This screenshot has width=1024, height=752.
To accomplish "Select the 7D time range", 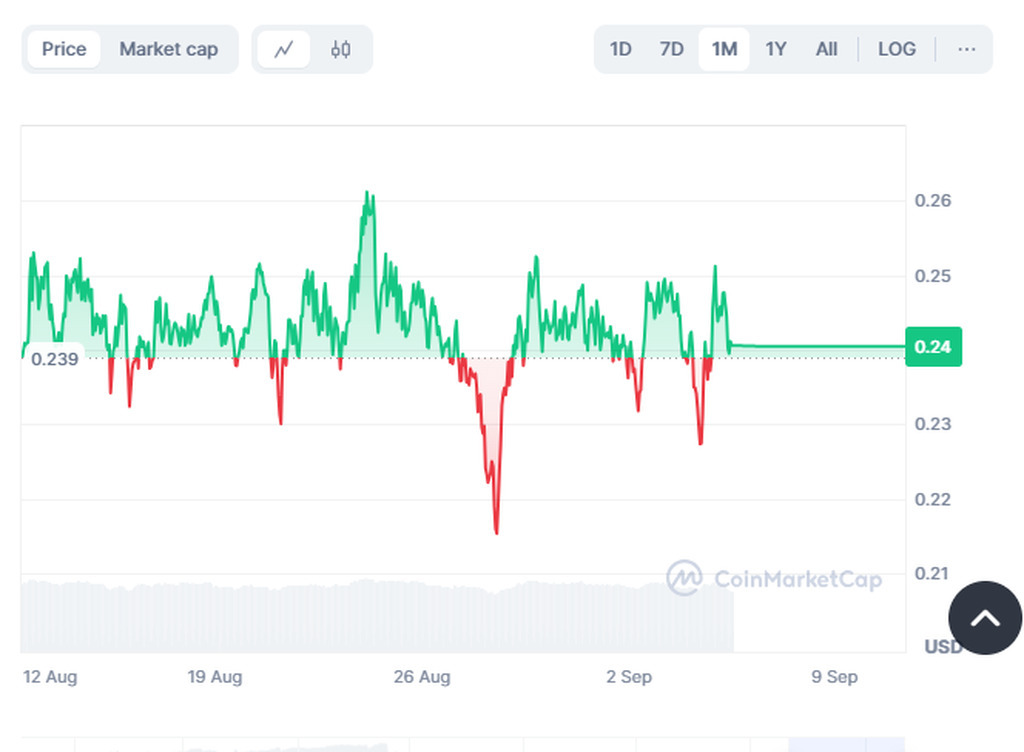I will [x=672, y=49].
